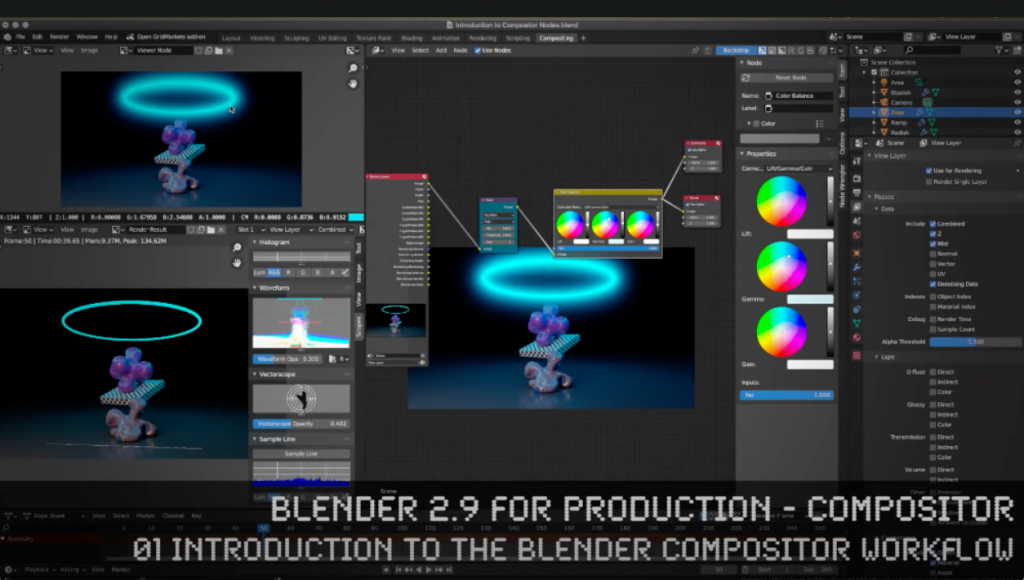Collapse the Histogram panel

[x=254, y=242]
